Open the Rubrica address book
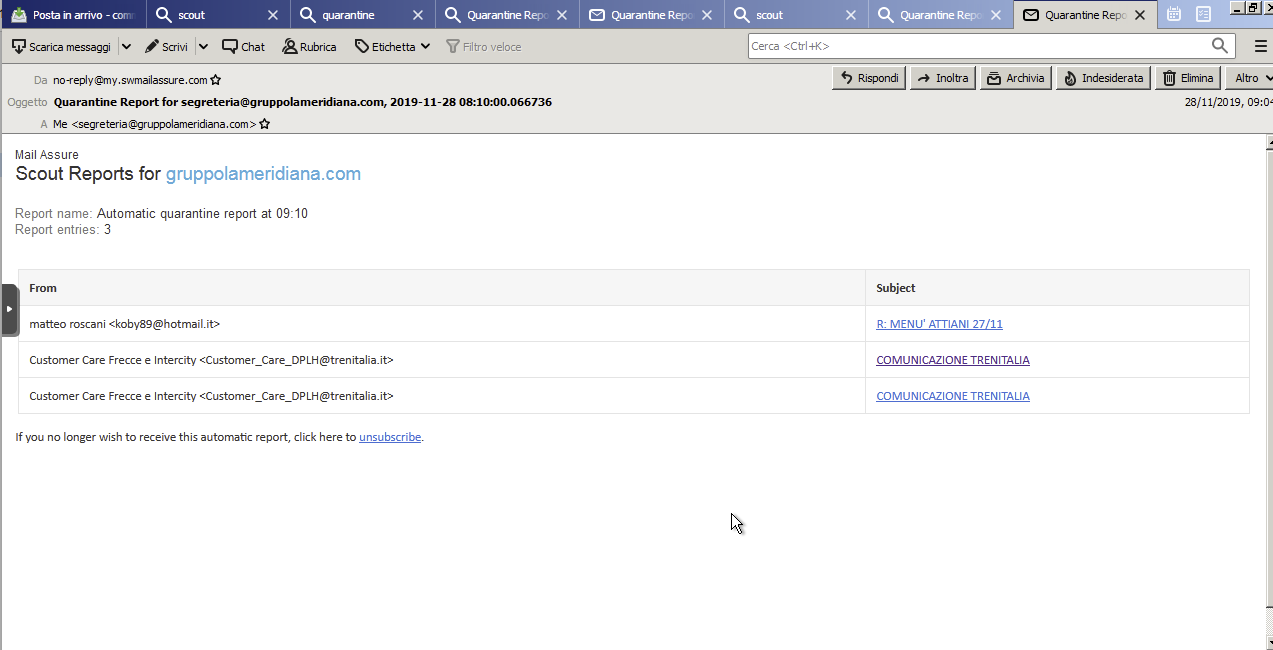The width and height of the screenshot is (1273, 650). [309, 47]
